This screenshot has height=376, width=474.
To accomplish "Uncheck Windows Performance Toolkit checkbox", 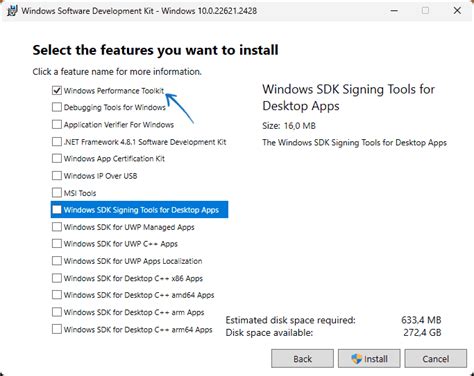I will pyautogui.click(x=57, y=90).
